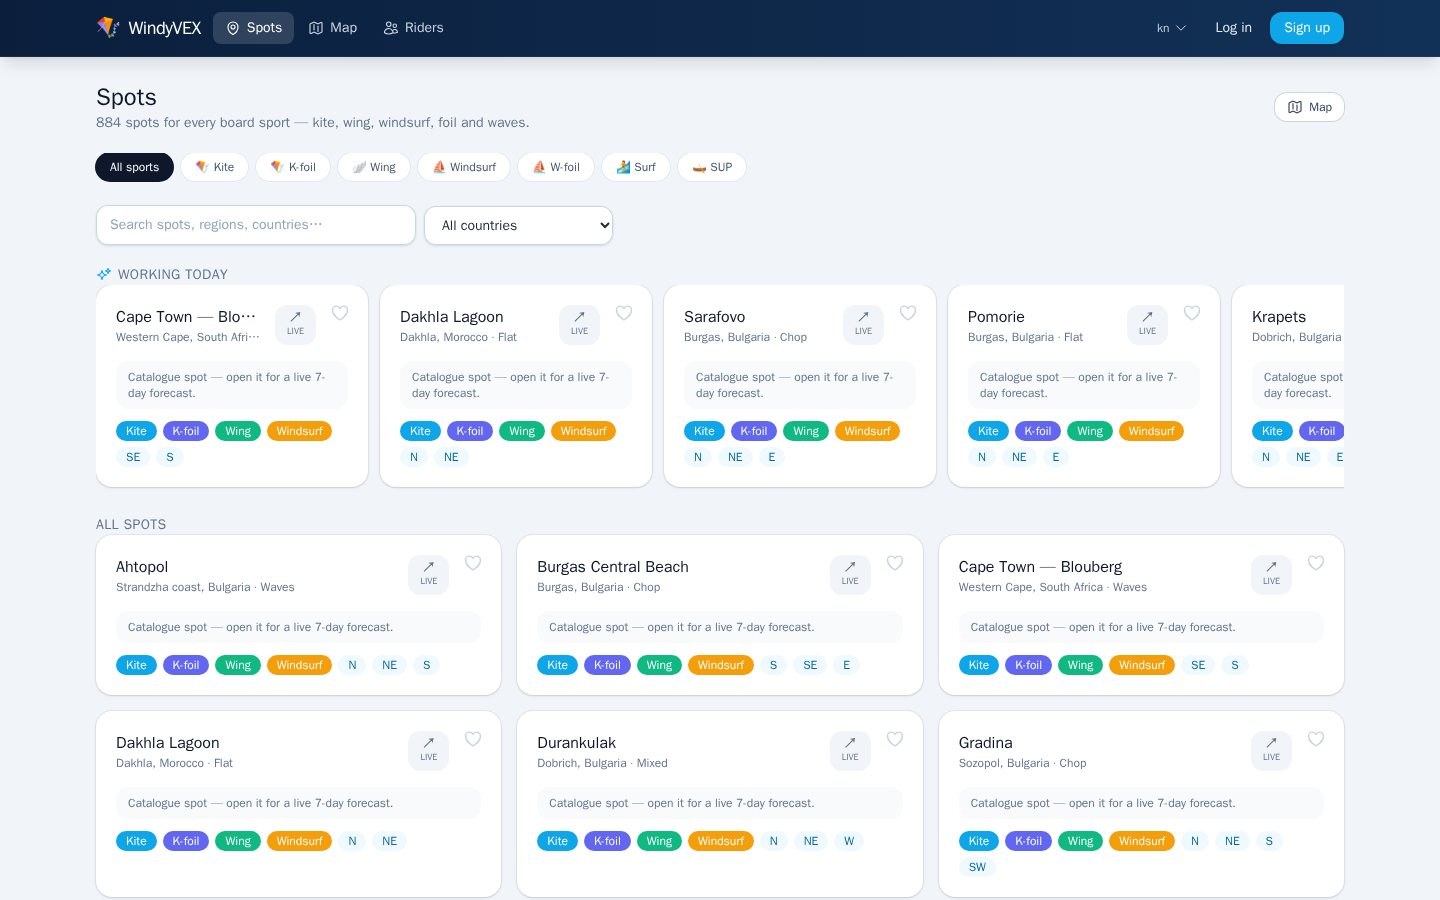Filter spots by Surf
The width and height of the screenshot is (1440, 900).
point(636,167)
